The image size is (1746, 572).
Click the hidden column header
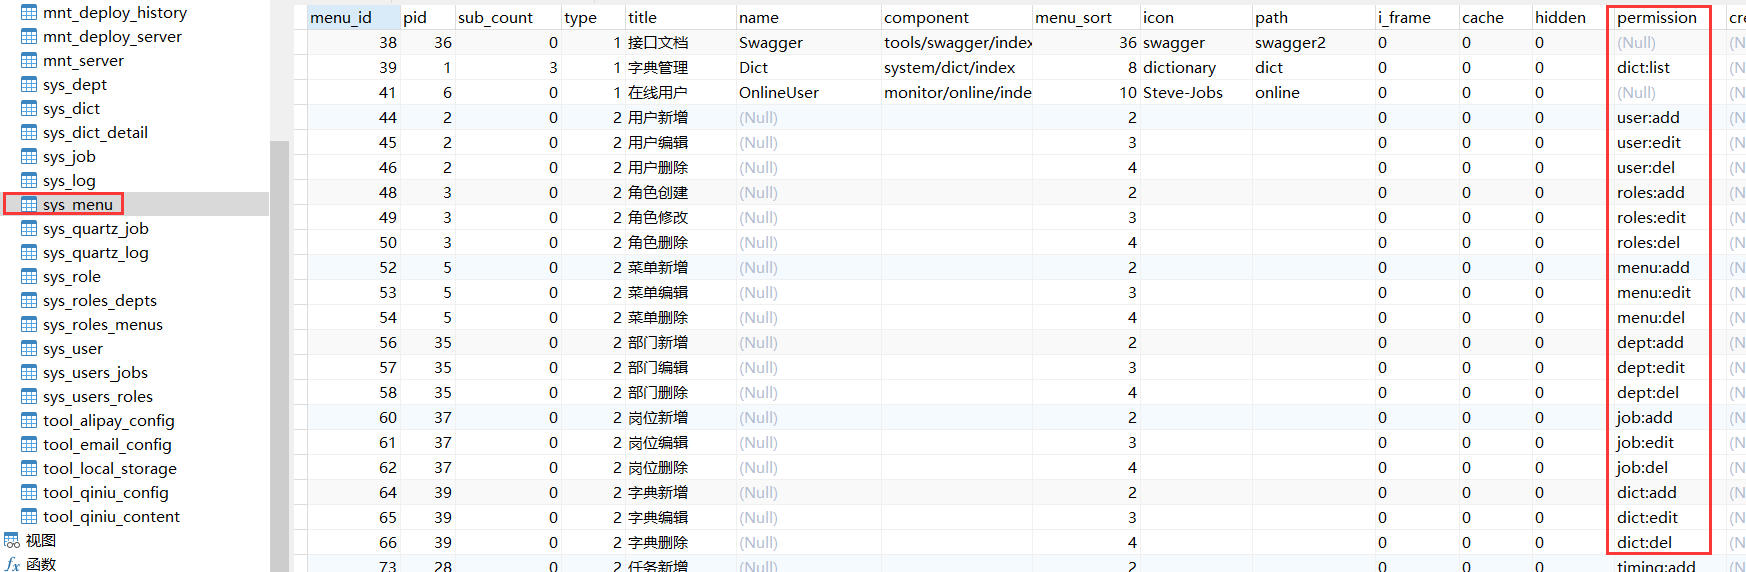[x=1572, y=18]
